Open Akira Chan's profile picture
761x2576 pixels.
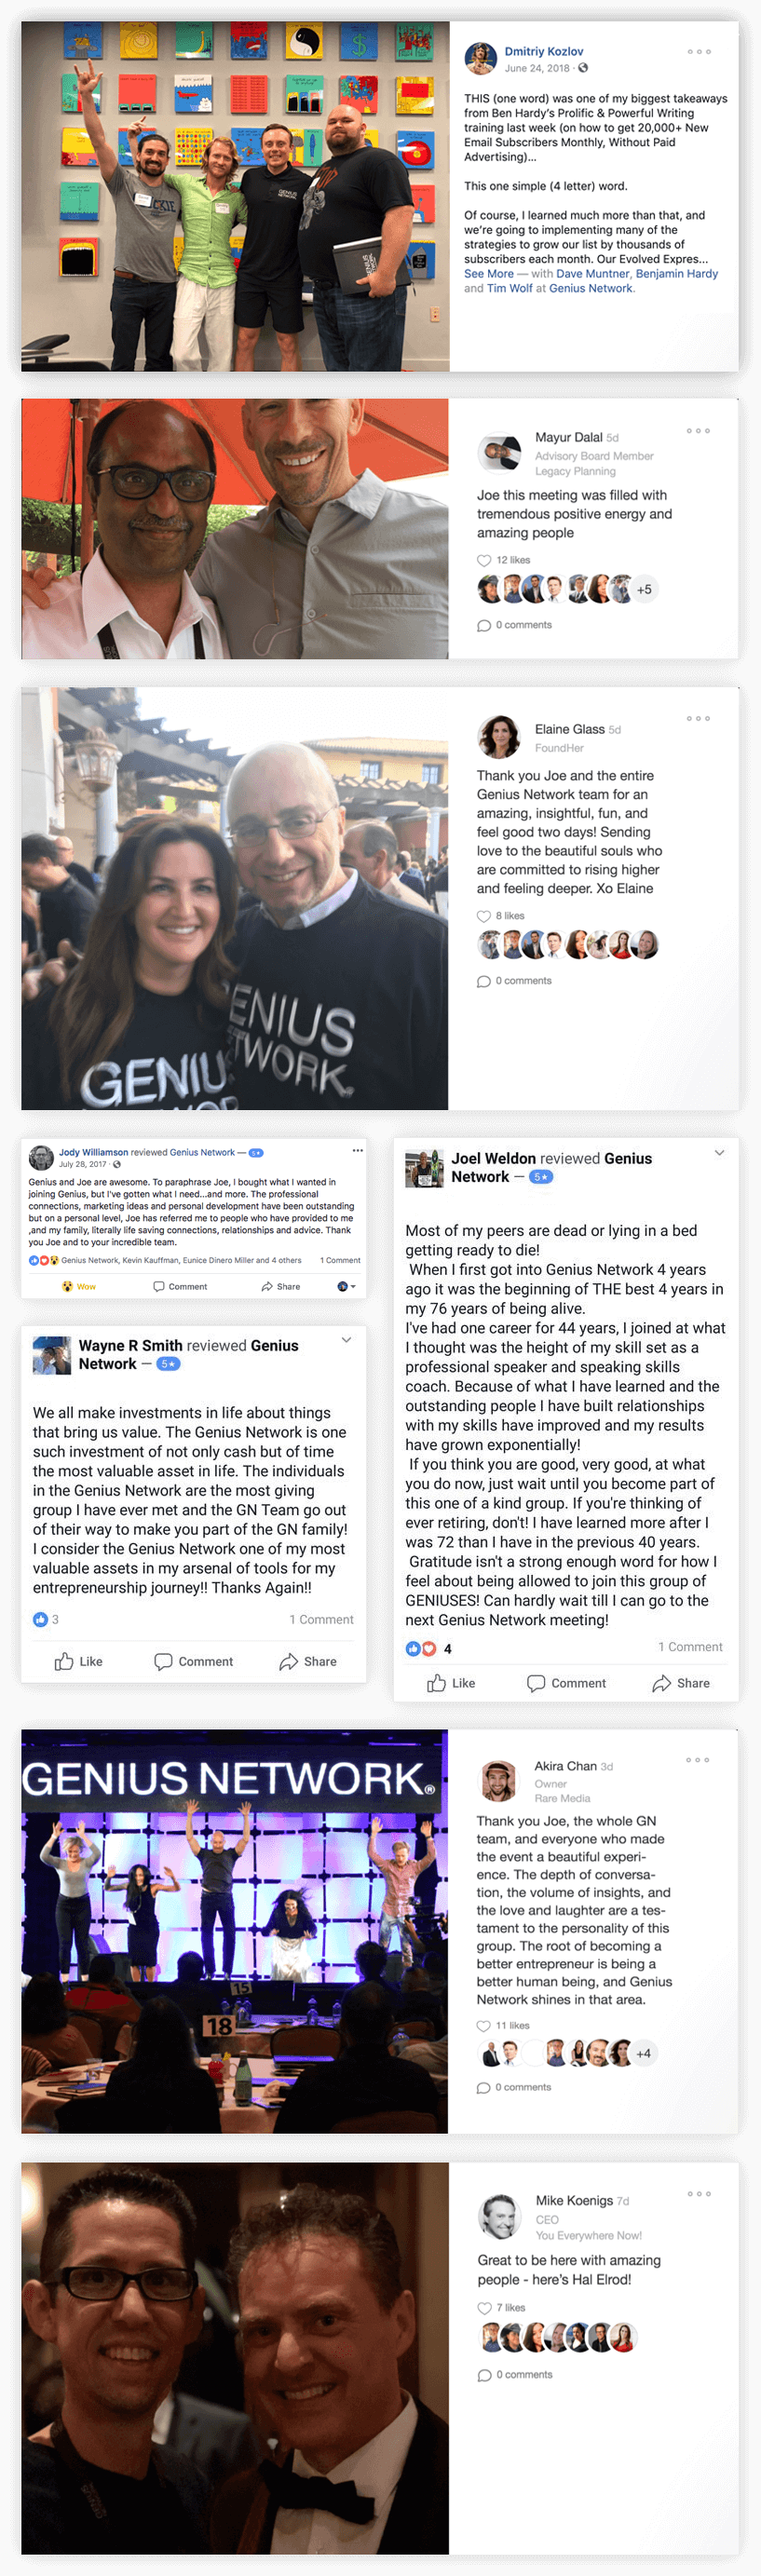pos(499,1780)
